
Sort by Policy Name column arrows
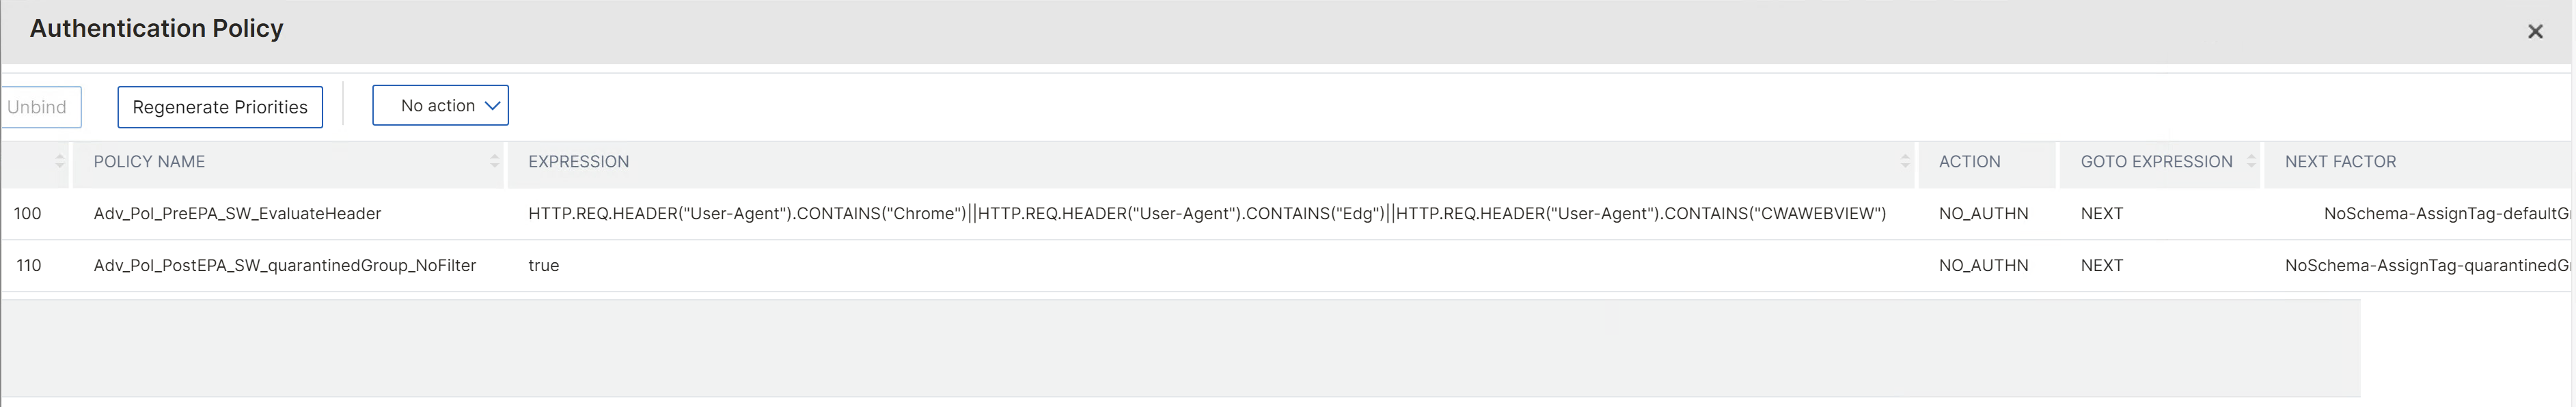(x=494, y=161)
